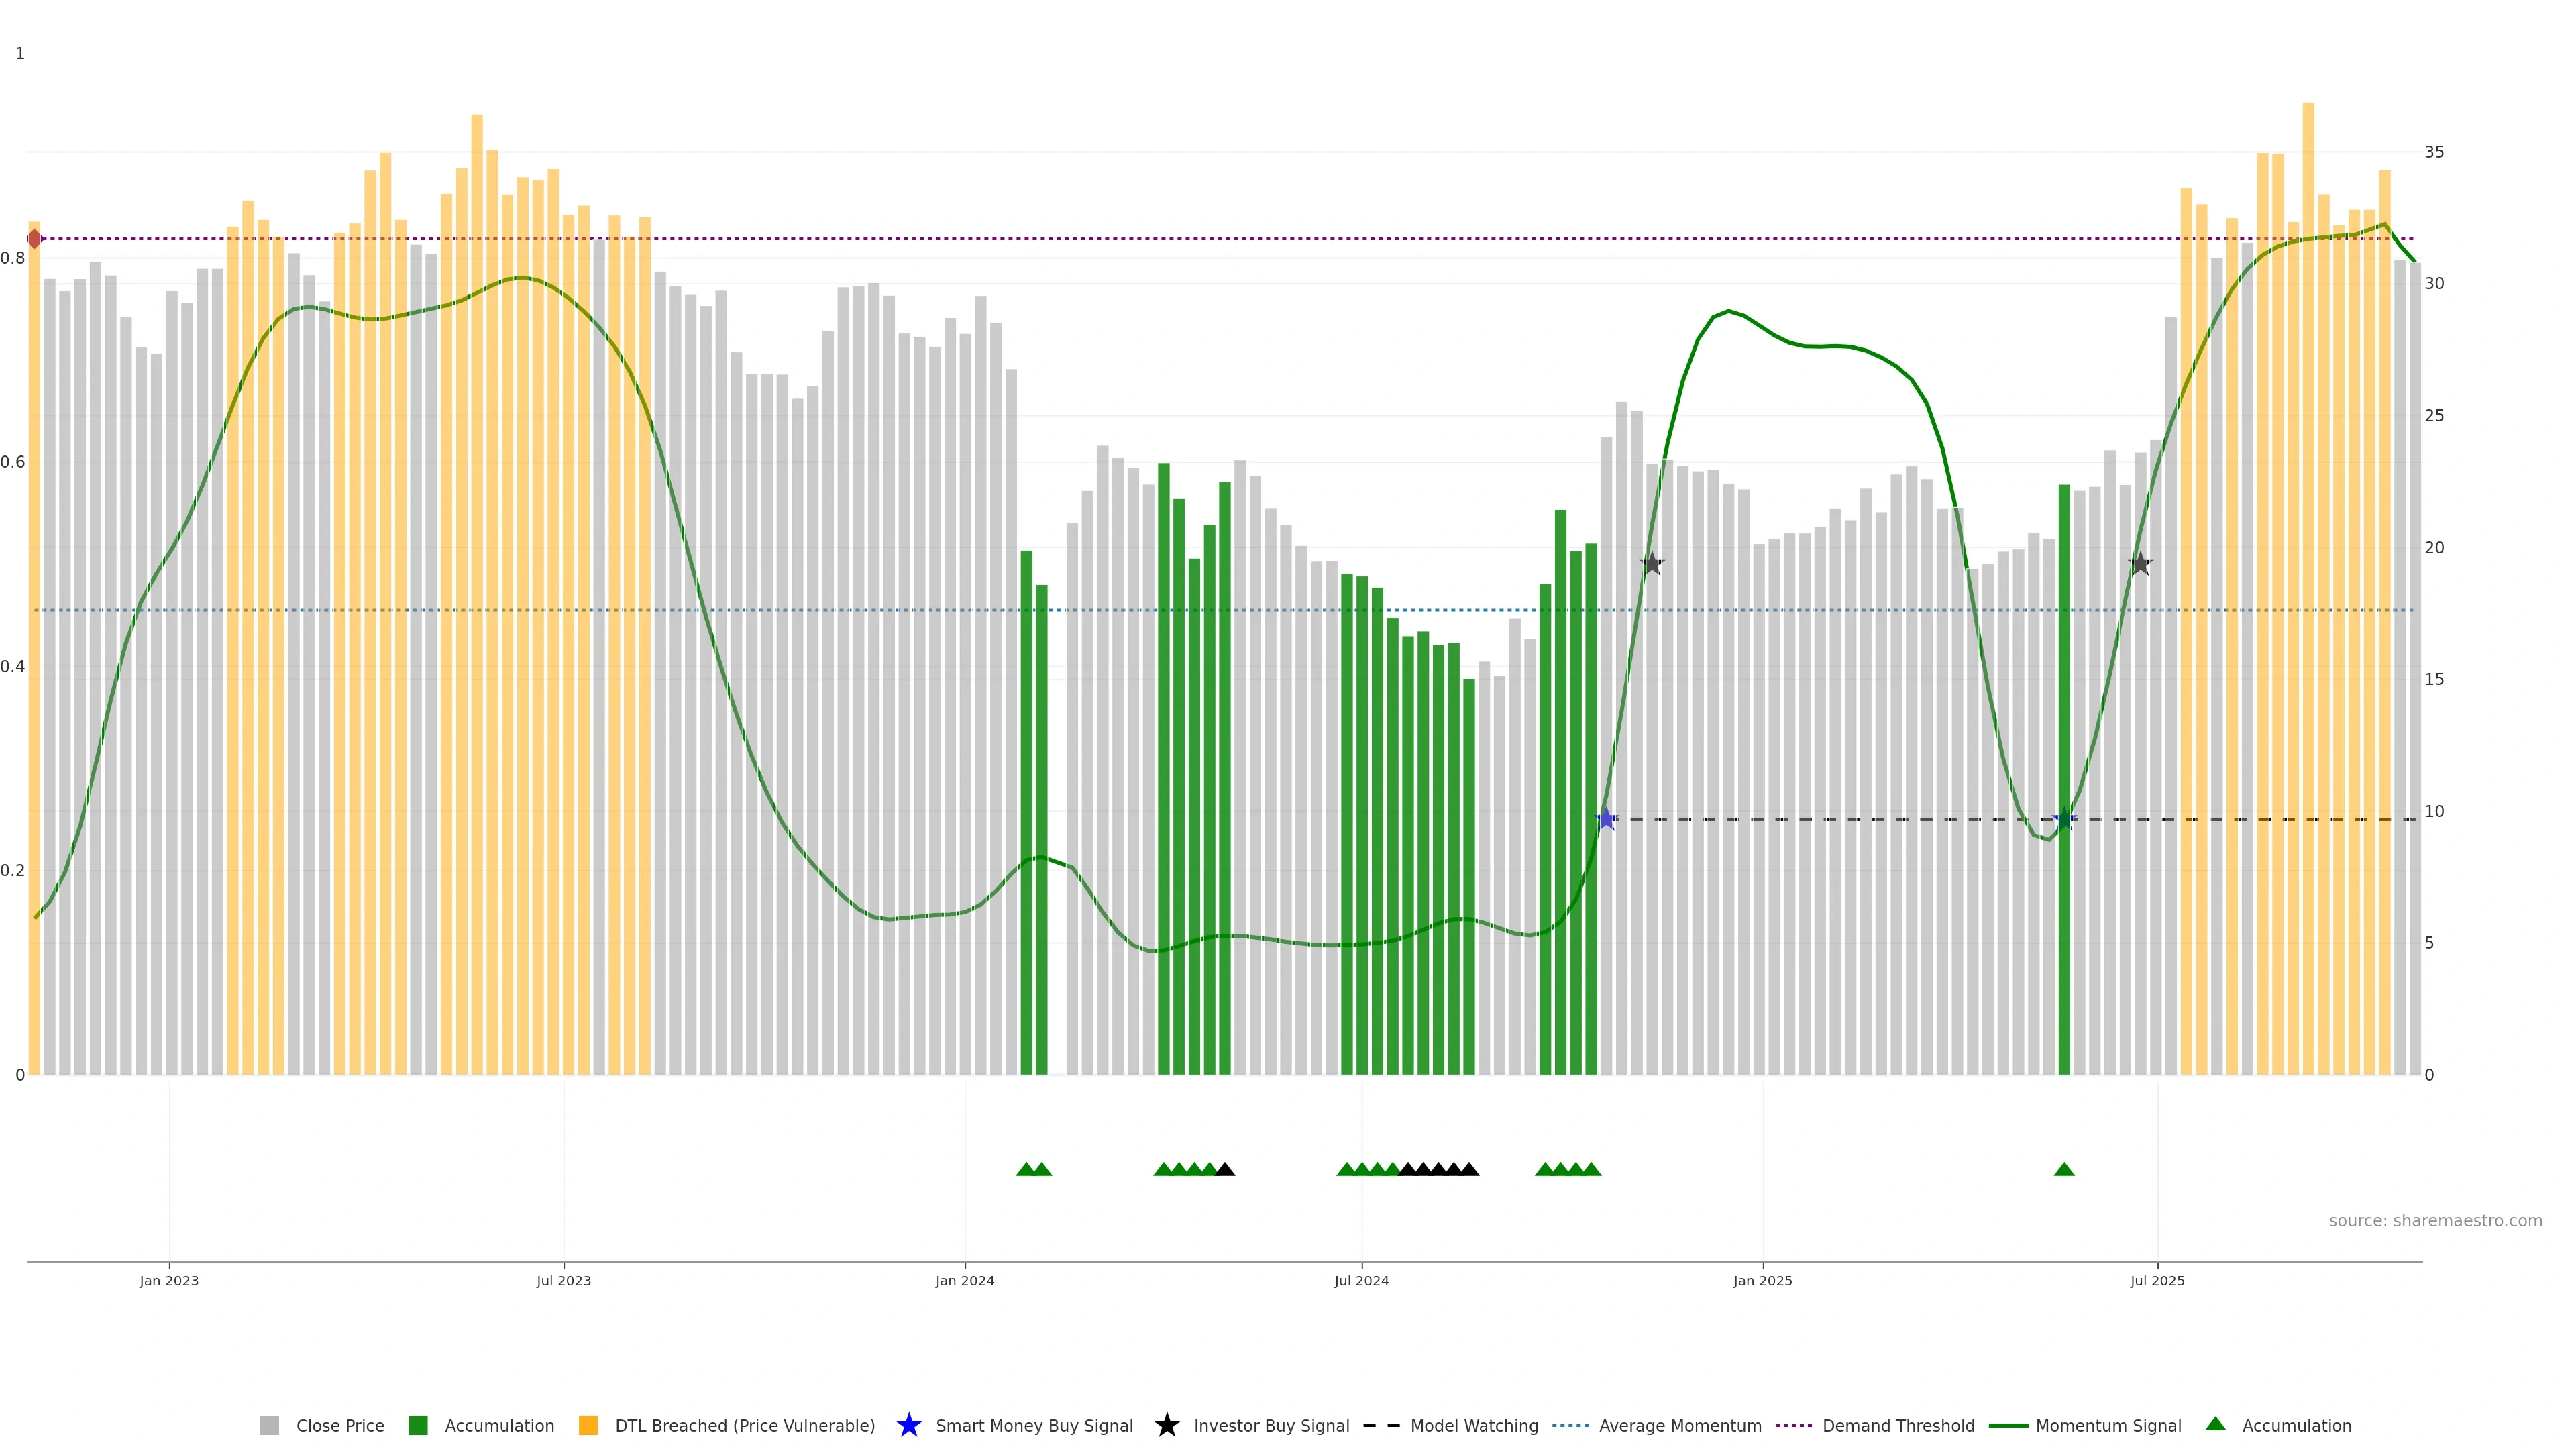Click the first blue Smart Money star marker
2576x1449 pixels.
(1606, 819)
